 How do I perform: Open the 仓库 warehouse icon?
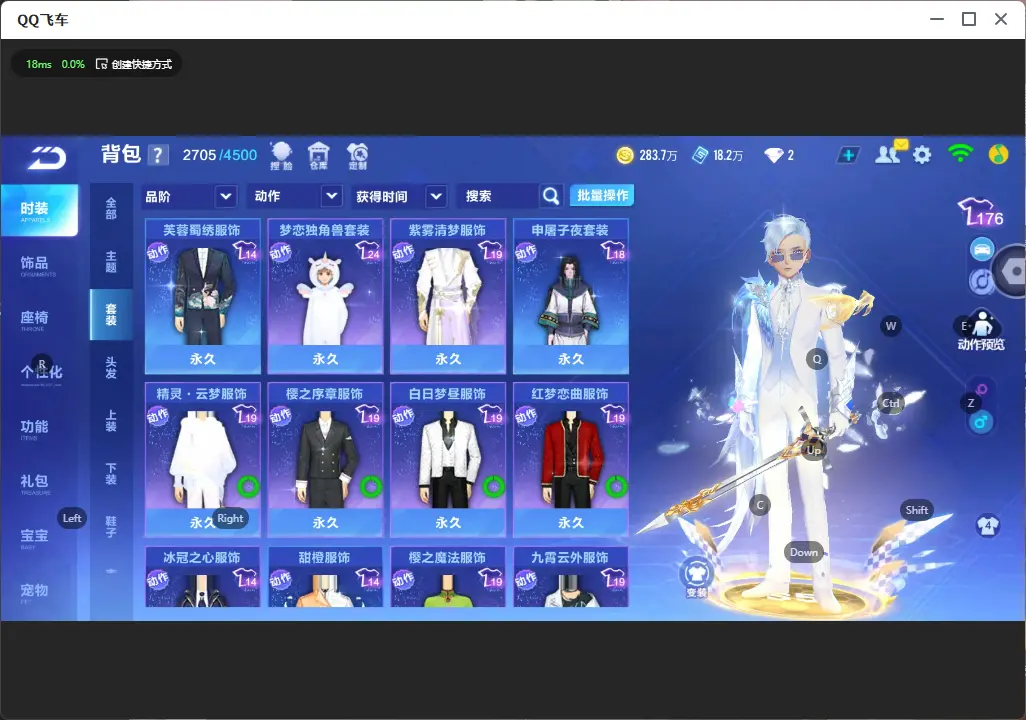point(319,156)
